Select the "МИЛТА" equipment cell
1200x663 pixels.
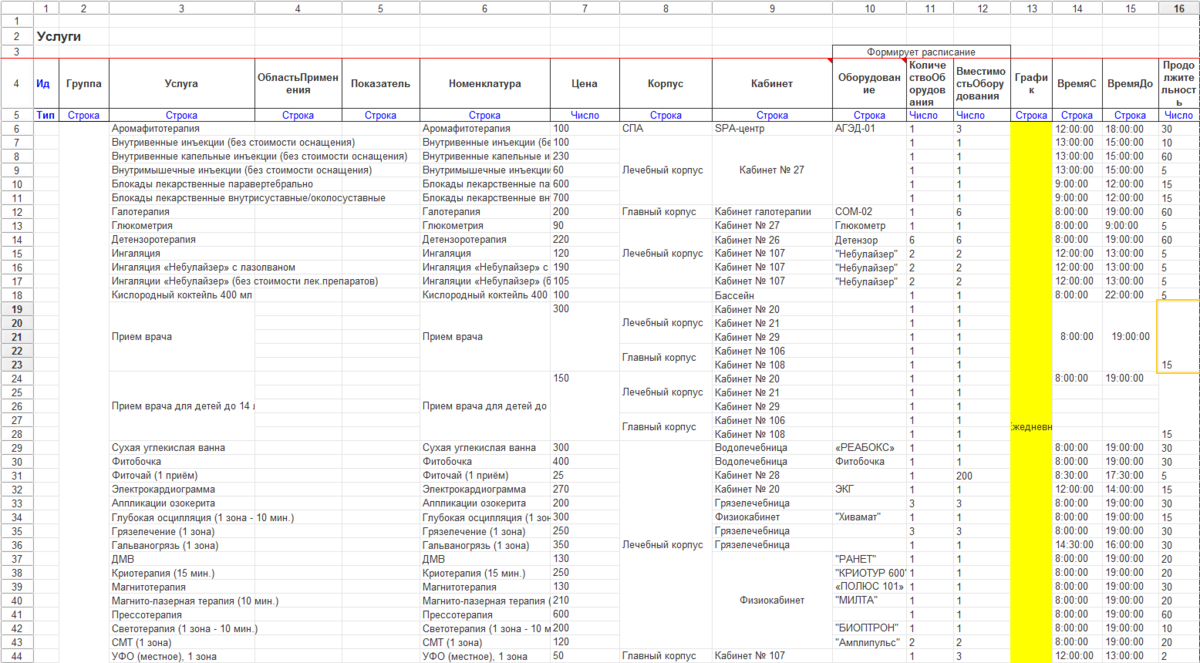pyautogui.click(x=869, y=600)
